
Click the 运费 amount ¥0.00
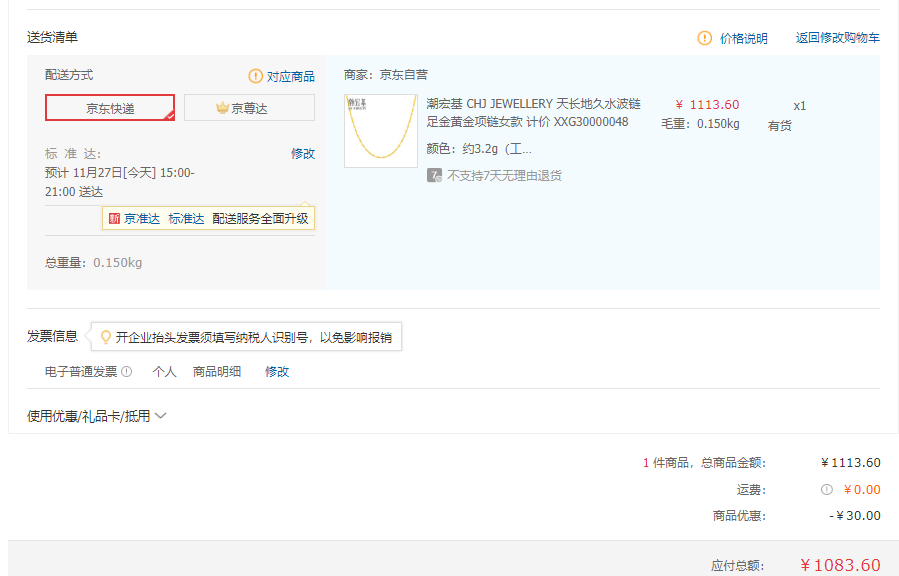tap(862, 489)
